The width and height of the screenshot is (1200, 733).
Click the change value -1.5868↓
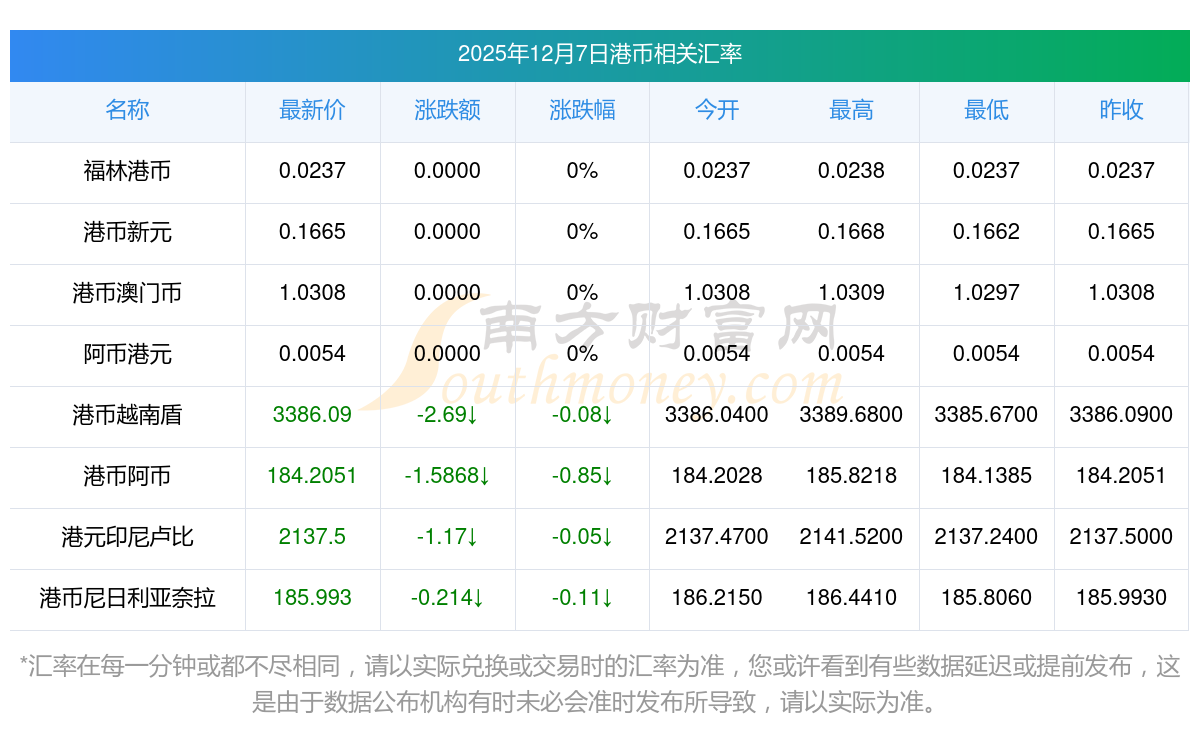tap(447, 476)
